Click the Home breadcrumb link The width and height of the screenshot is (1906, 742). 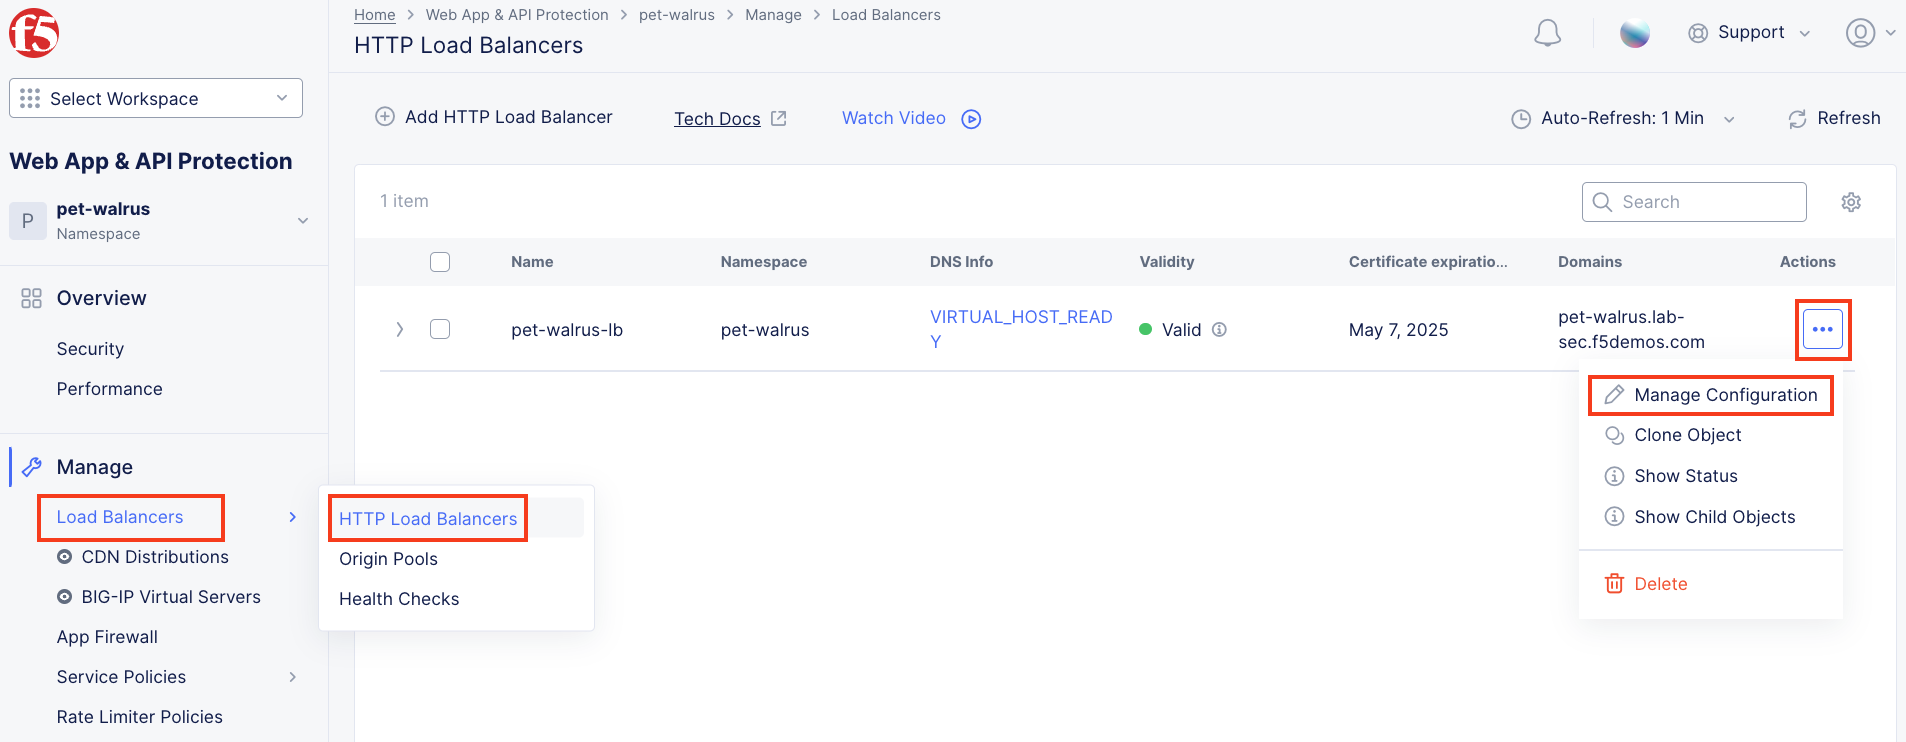click(x=375, y=15)
